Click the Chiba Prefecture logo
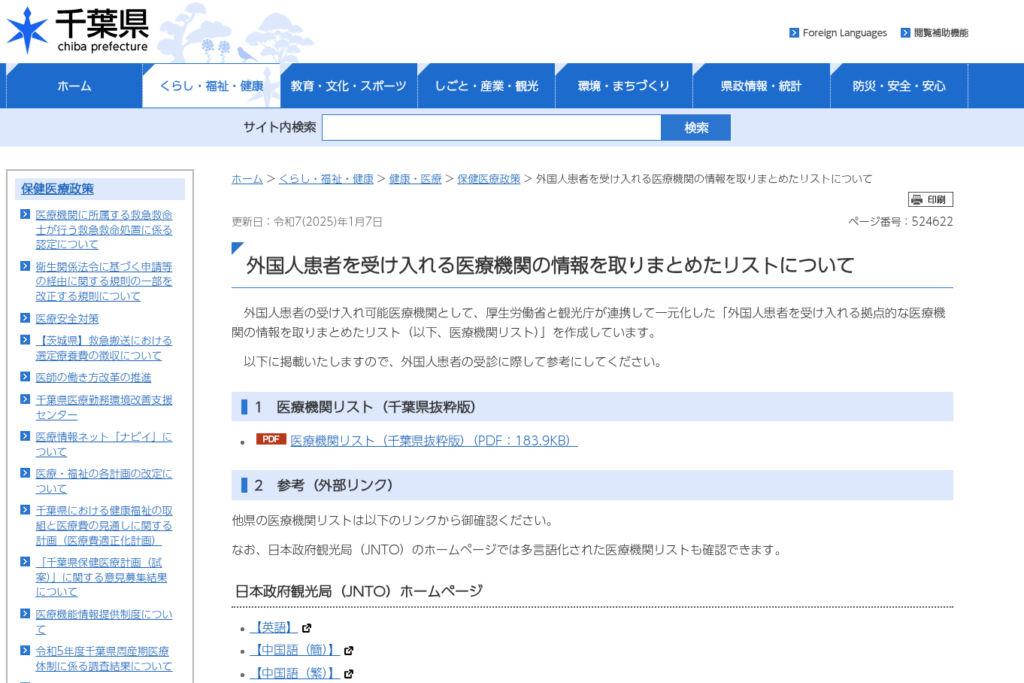The image size is (1024, 683). pos(78,31)
